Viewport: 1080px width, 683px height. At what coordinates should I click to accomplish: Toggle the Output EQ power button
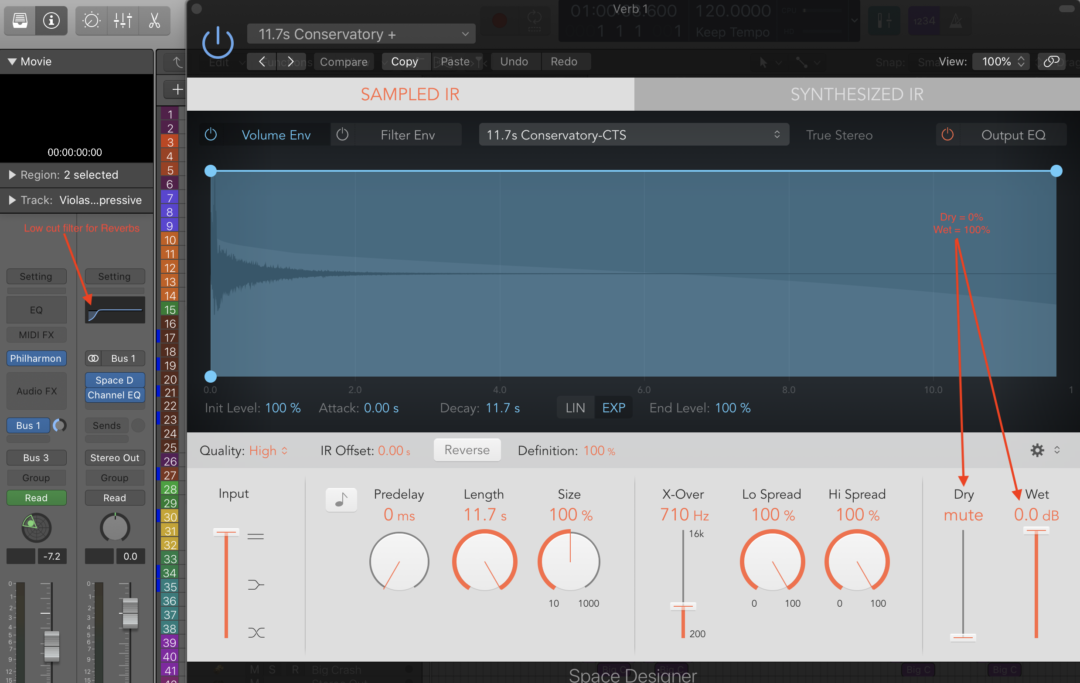click(947, 134)
